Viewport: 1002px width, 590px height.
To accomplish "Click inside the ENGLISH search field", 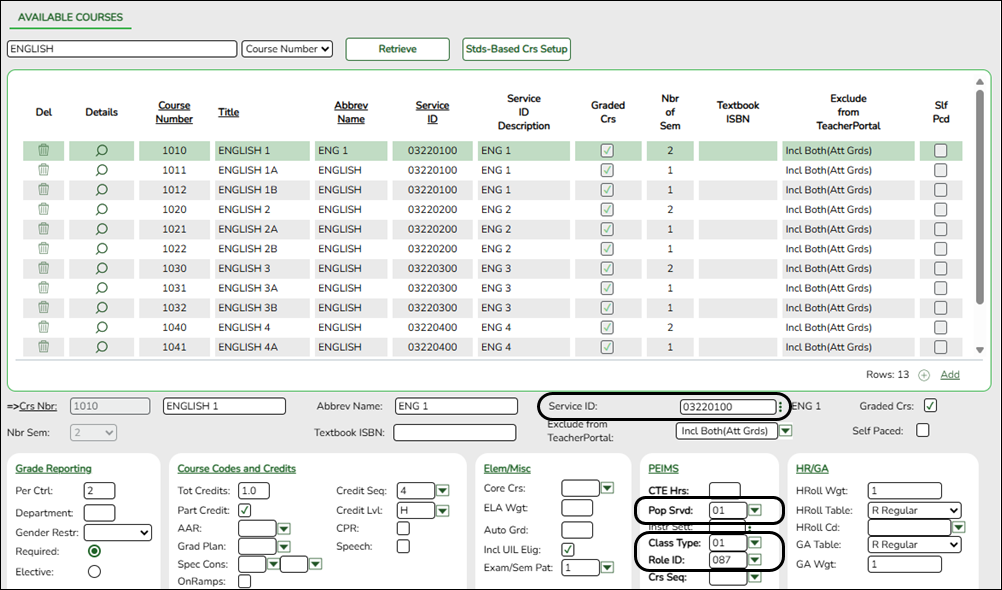I will [120, 48].
